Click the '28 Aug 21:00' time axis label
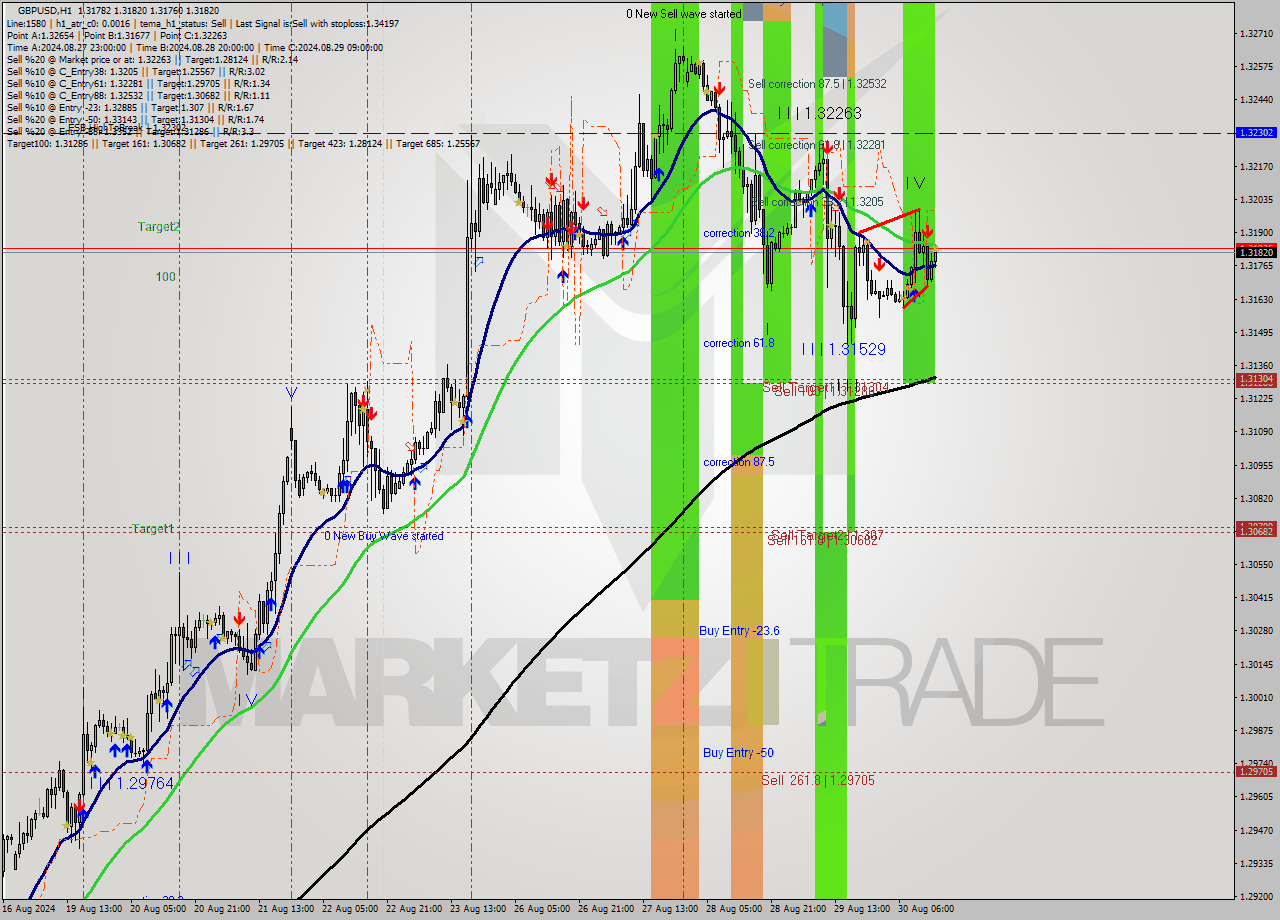Viewport: 1280px width, 920px height. point(797,909)
